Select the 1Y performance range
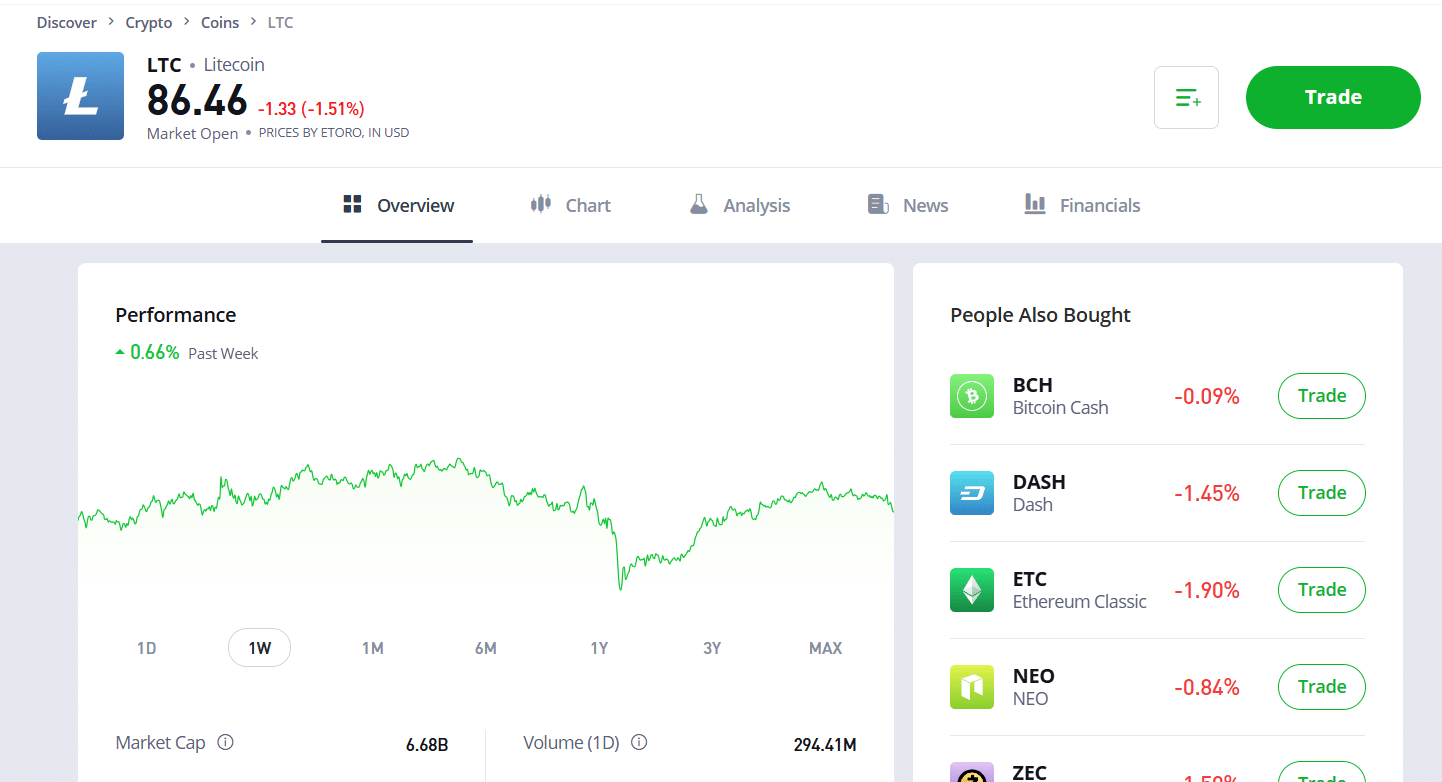 pyautogui.click(x=599, y=648)
